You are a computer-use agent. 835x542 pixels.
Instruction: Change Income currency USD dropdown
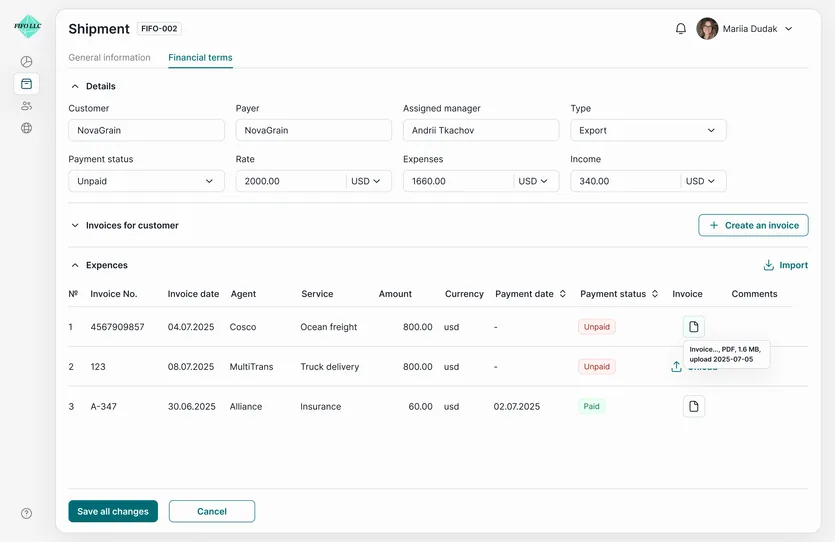[700, 181]
